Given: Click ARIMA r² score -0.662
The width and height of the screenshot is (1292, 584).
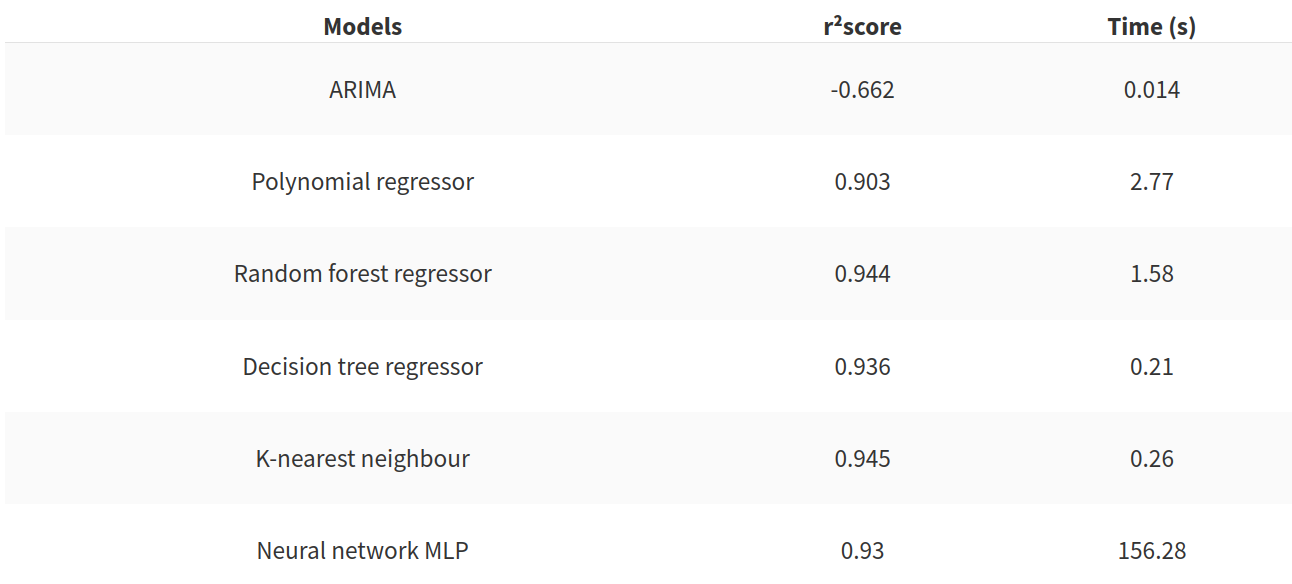Looking at the screenshot, I should (x=862, y=90).
